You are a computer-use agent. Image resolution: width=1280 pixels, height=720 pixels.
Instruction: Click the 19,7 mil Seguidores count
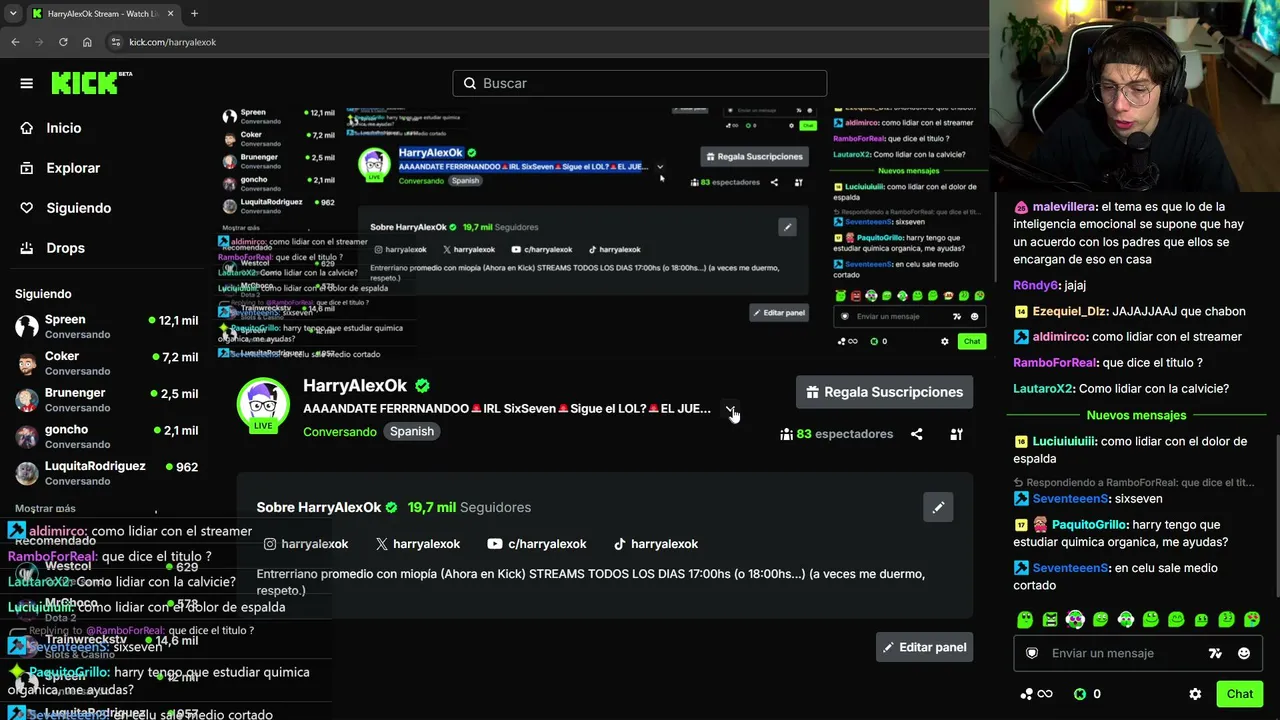(x=469, y=507)
